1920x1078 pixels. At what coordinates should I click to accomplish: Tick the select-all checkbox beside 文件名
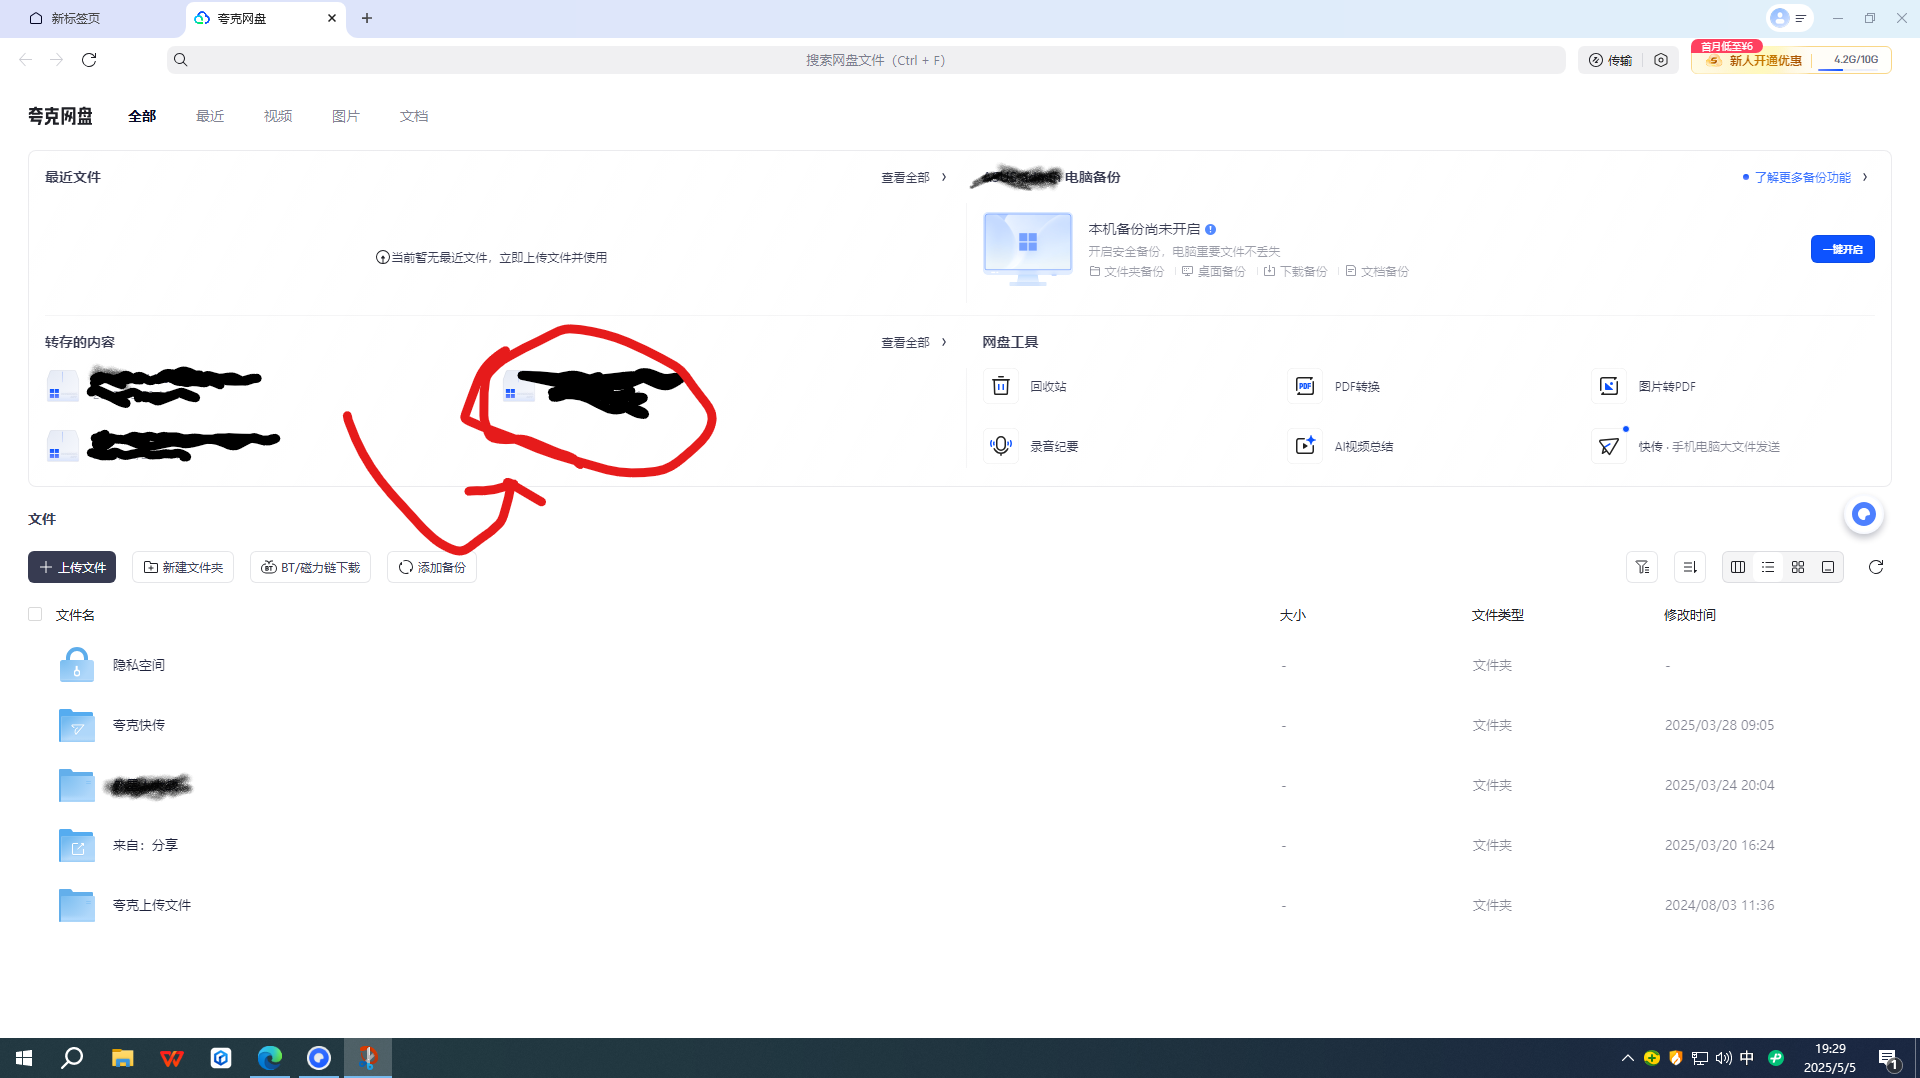[35, 614]
